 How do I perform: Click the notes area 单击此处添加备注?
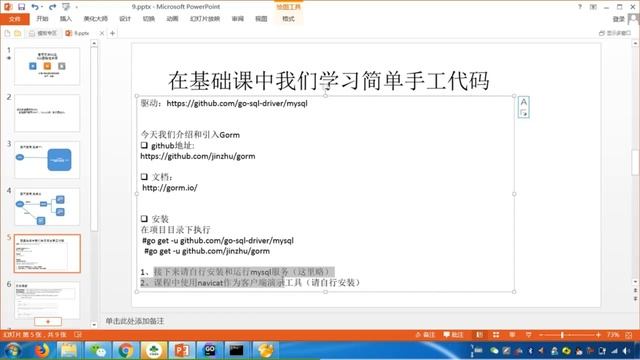point(135,321)
